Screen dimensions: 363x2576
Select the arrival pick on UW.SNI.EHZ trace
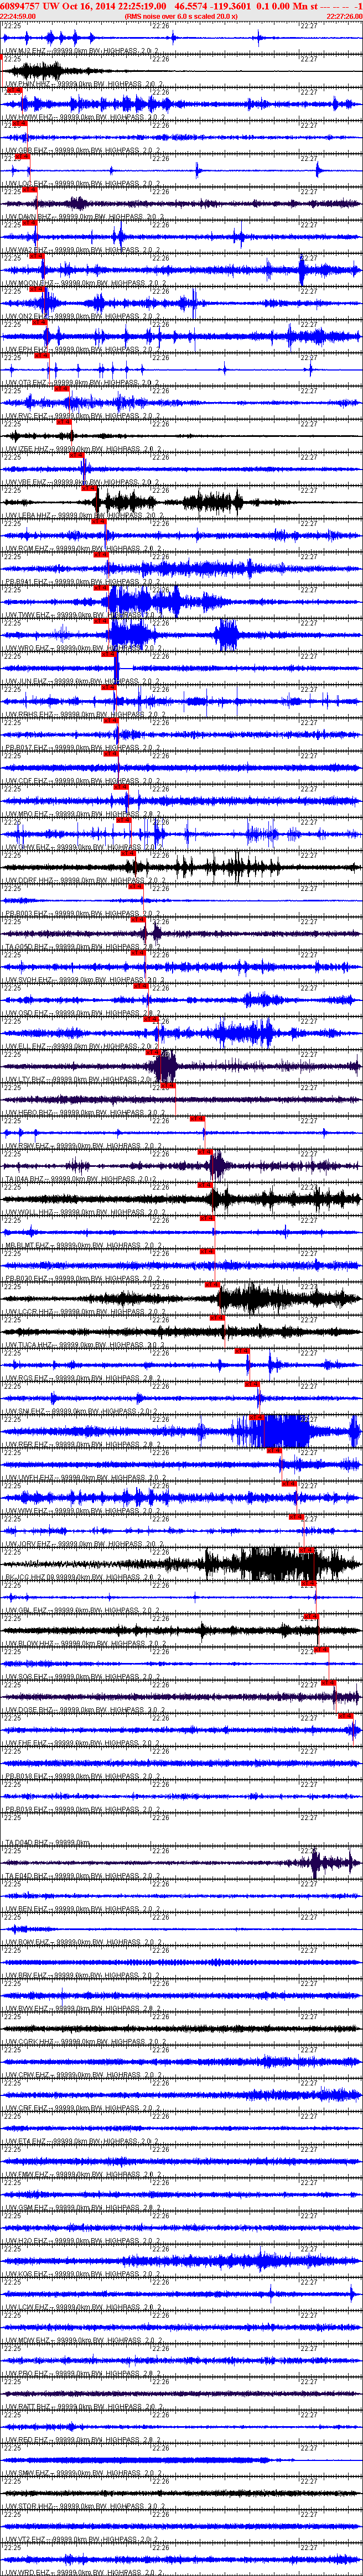[257, 1417]
